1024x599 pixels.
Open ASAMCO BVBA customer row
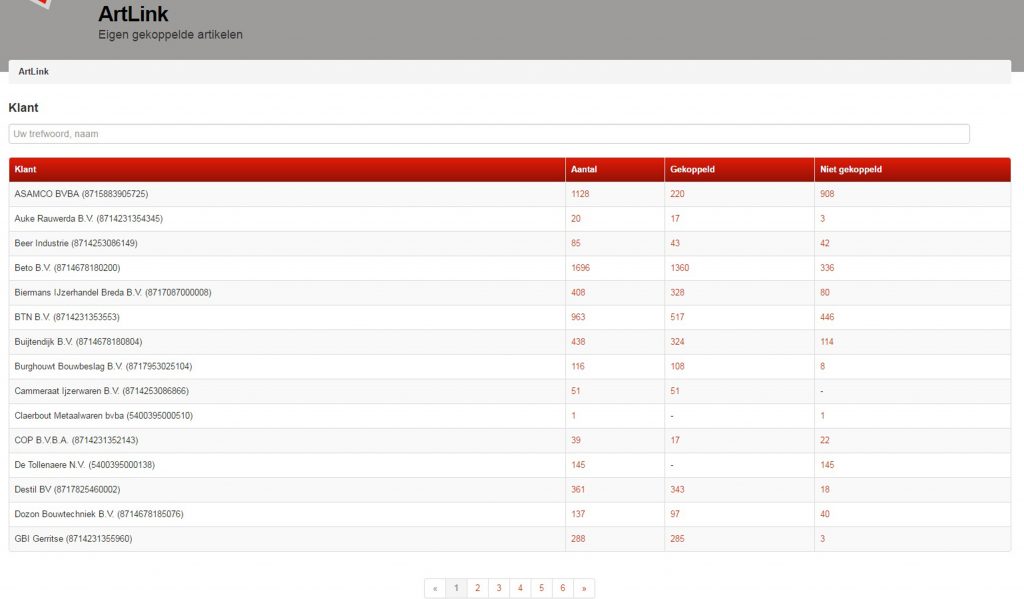[x=81, y=194]
